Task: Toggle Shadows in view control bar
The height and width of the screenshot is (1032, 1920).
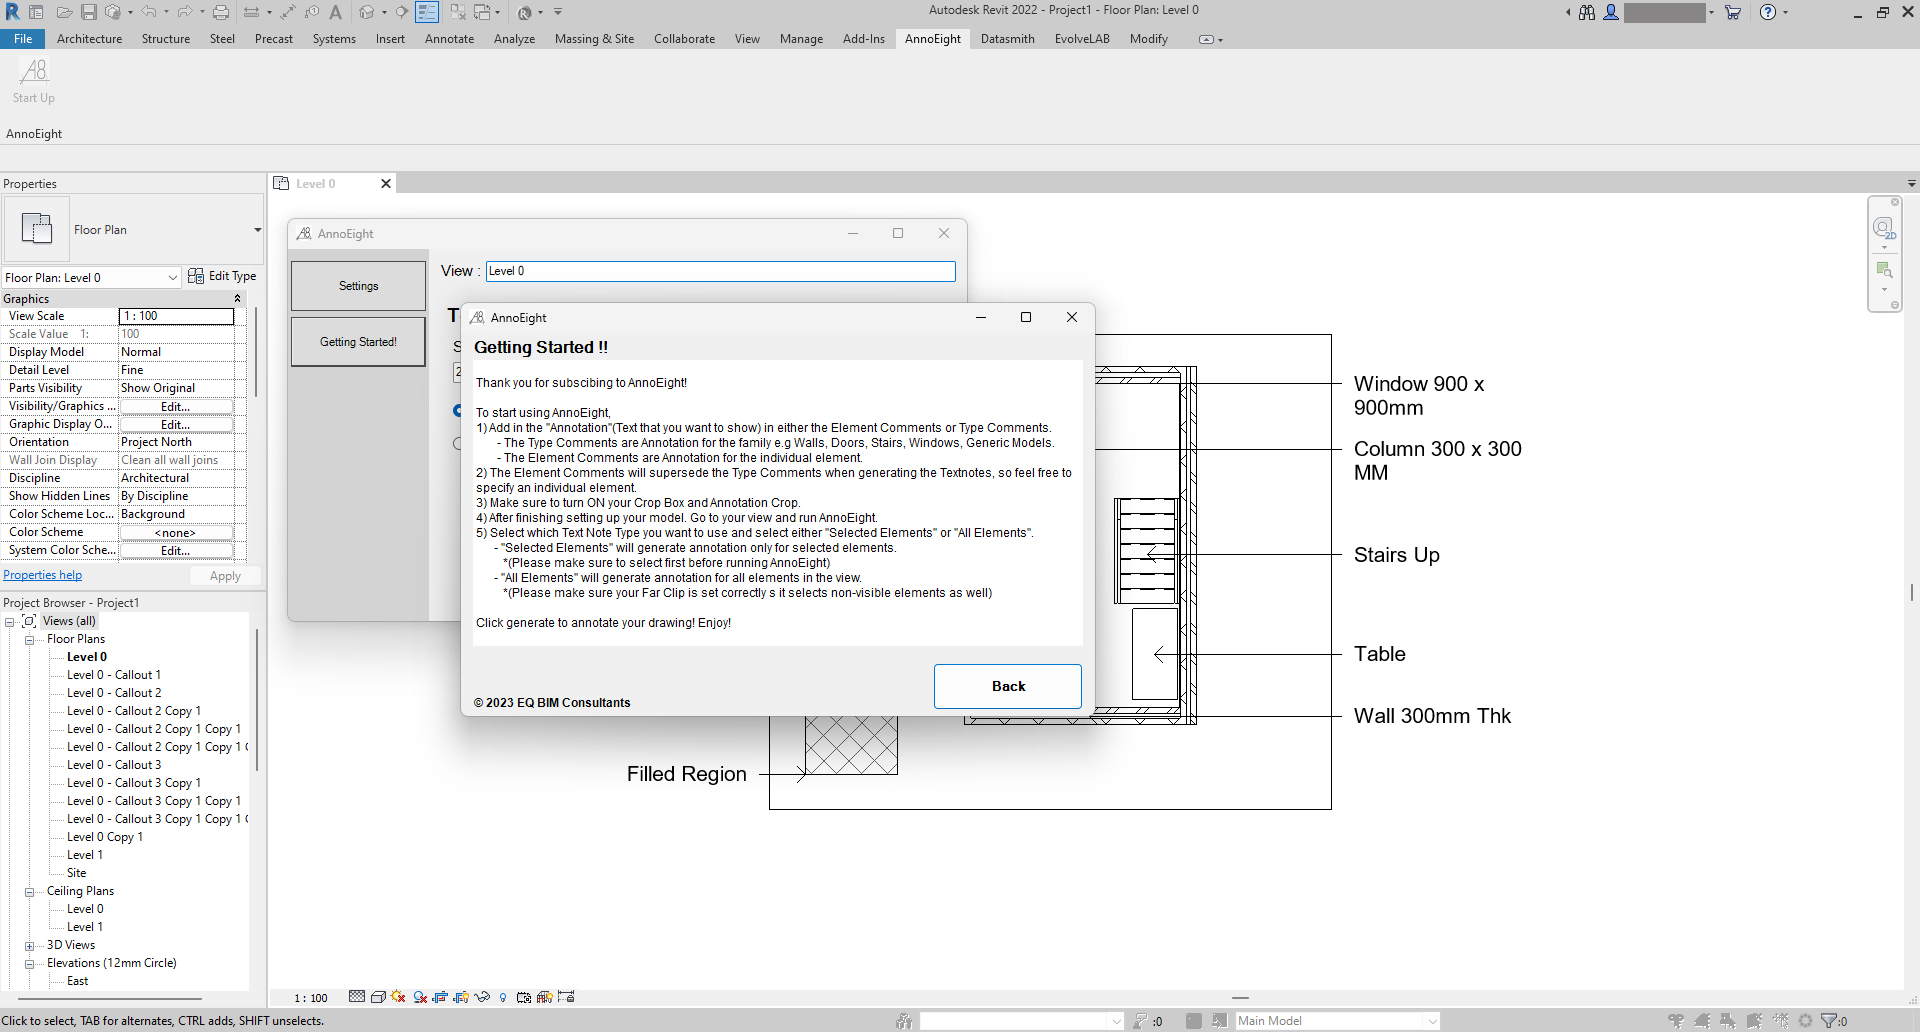Action: coord(420,997)
